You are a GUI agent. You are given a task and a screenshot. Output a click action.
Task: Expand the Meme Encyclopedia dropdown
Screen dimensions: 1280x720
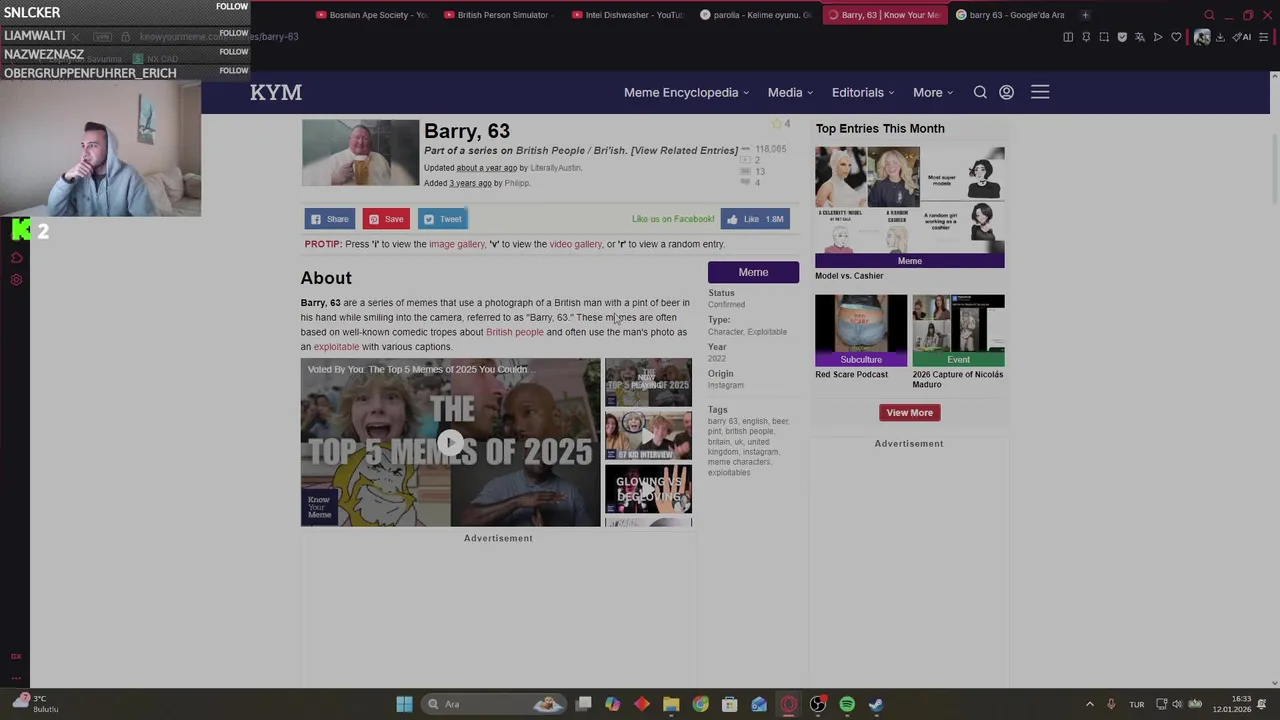(686, 92)
